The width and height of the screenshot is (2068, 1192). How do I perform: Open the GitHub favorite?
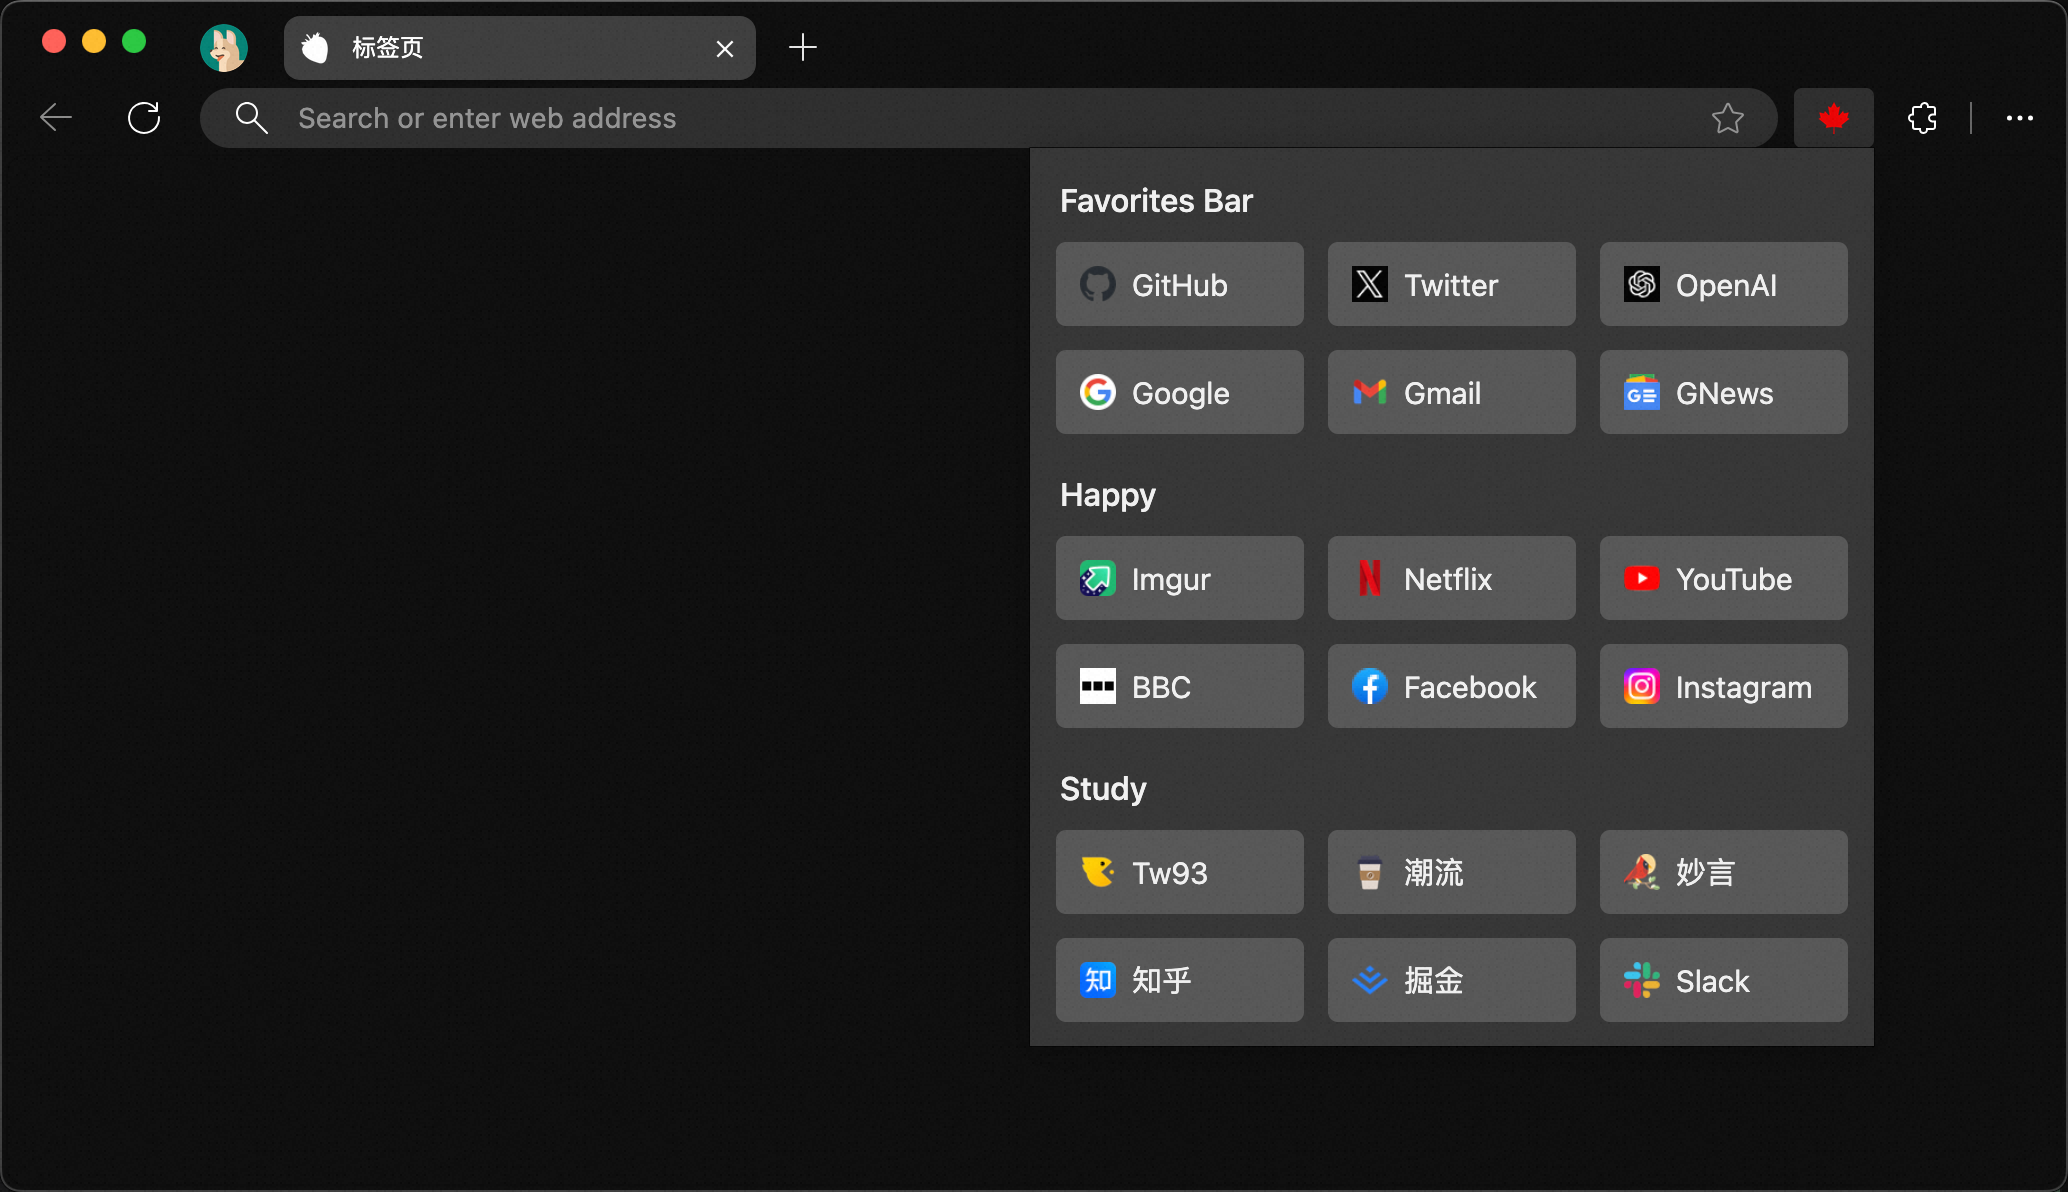[1179, 284]
